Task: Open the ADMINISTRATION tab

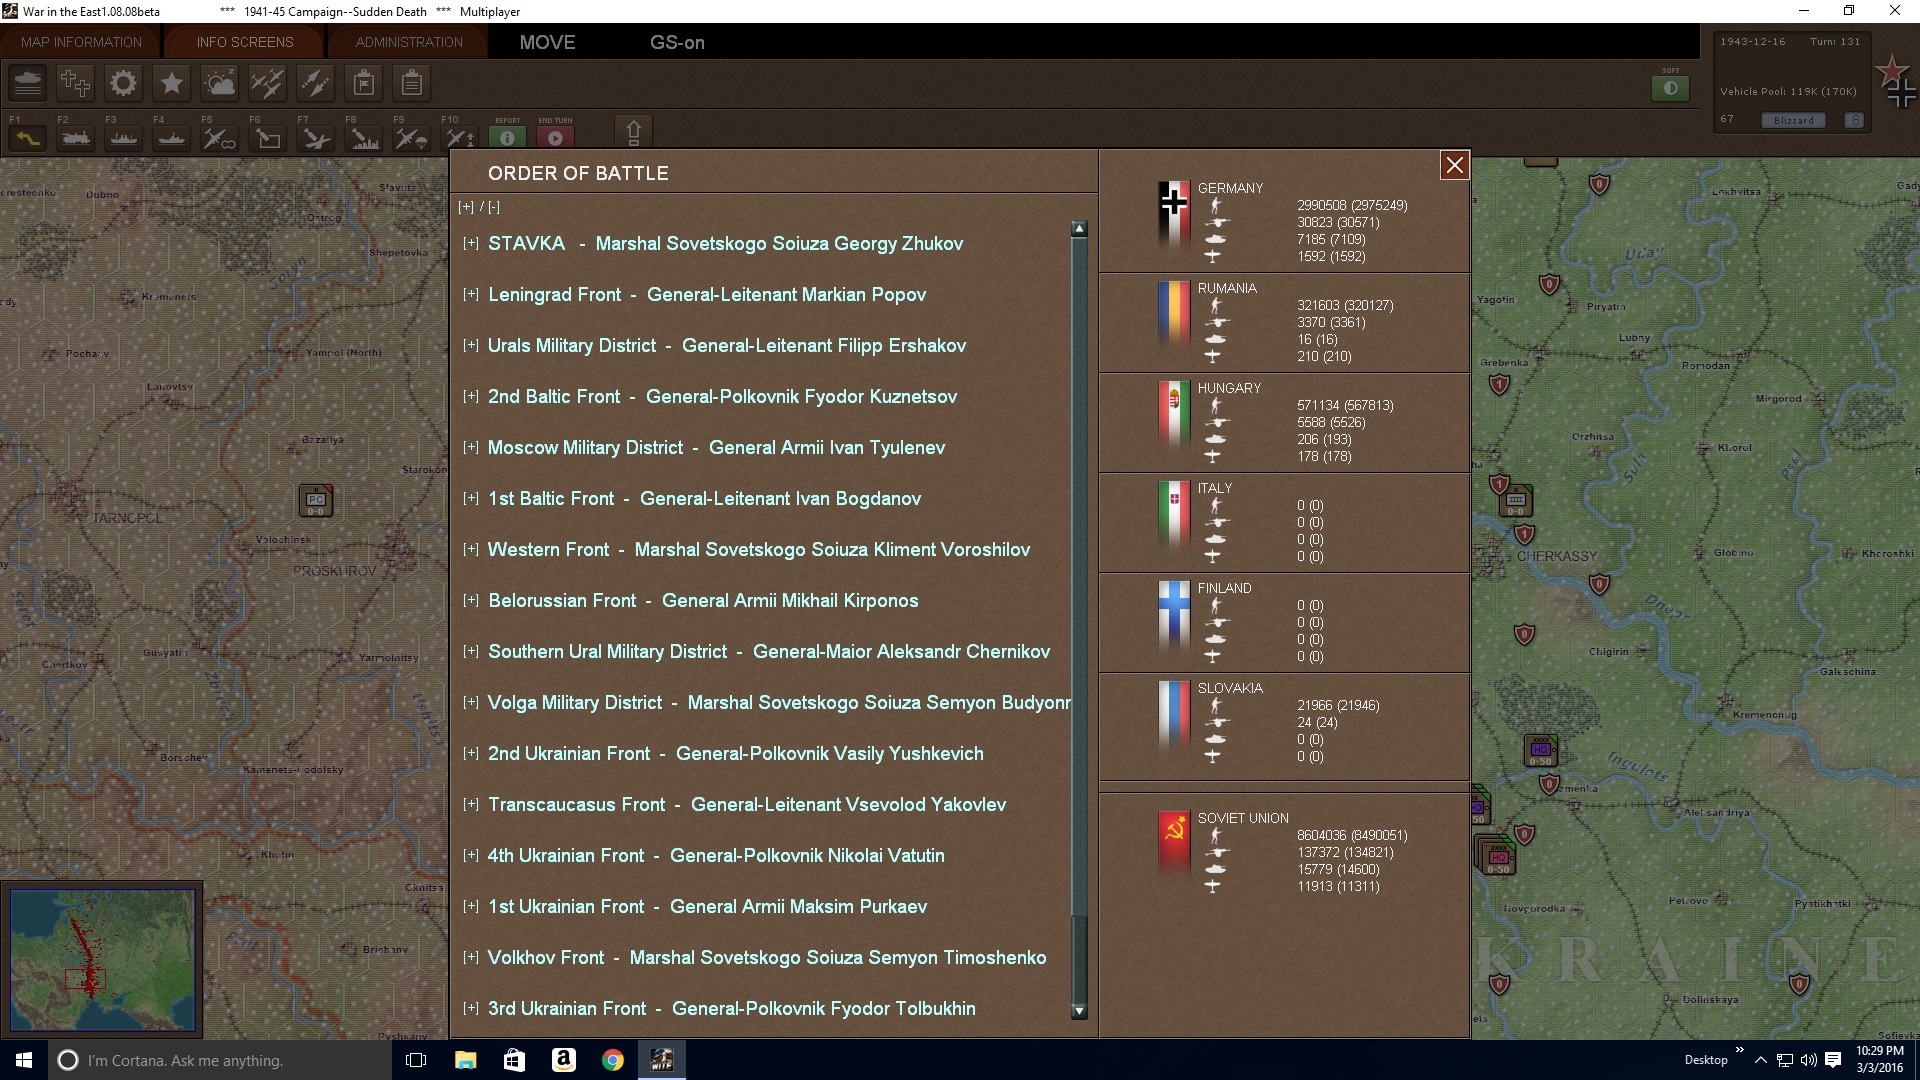Action: click(409, 42)
